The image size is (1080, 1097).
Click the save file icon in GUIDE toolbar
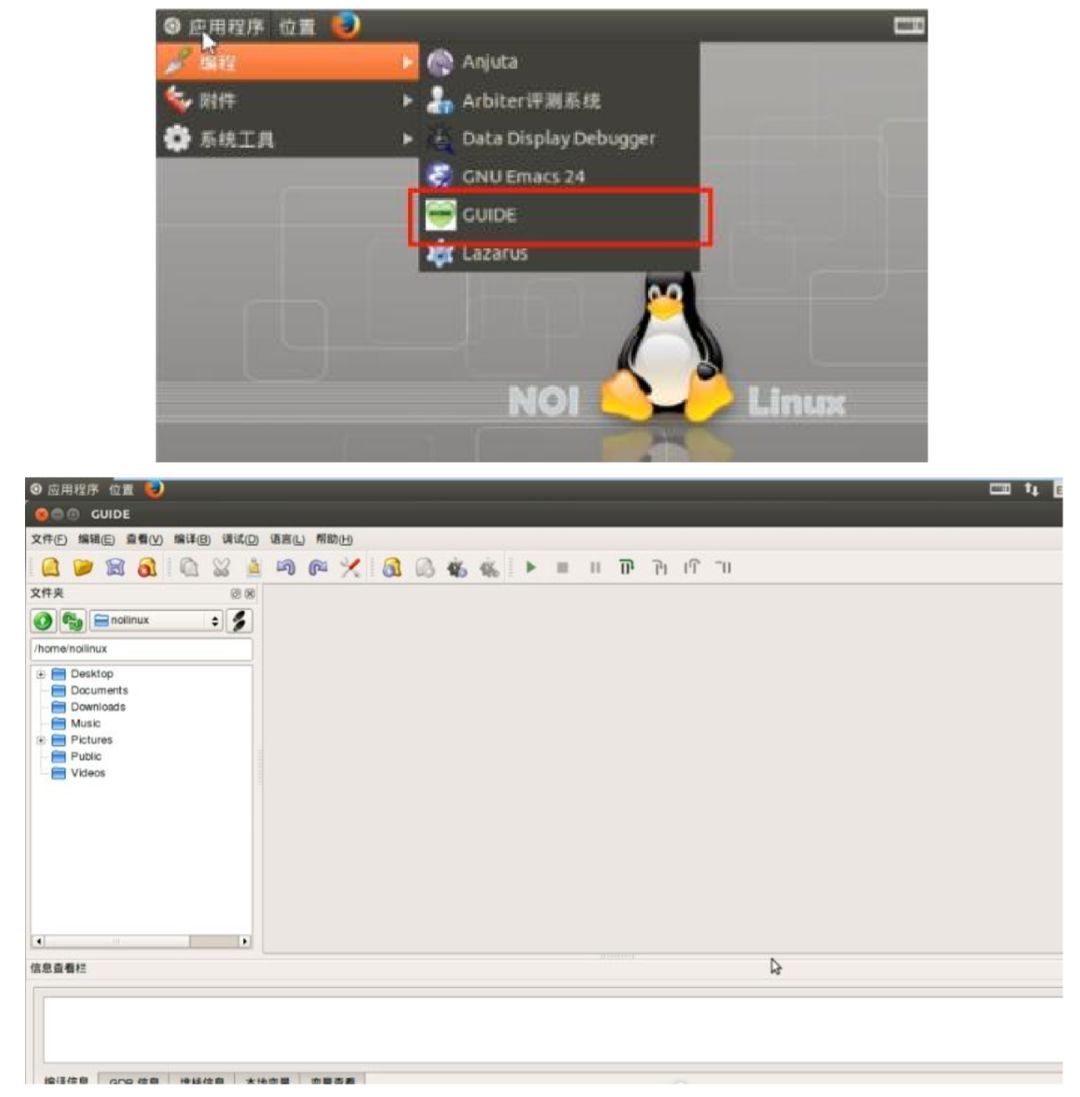tap(115, 567)
